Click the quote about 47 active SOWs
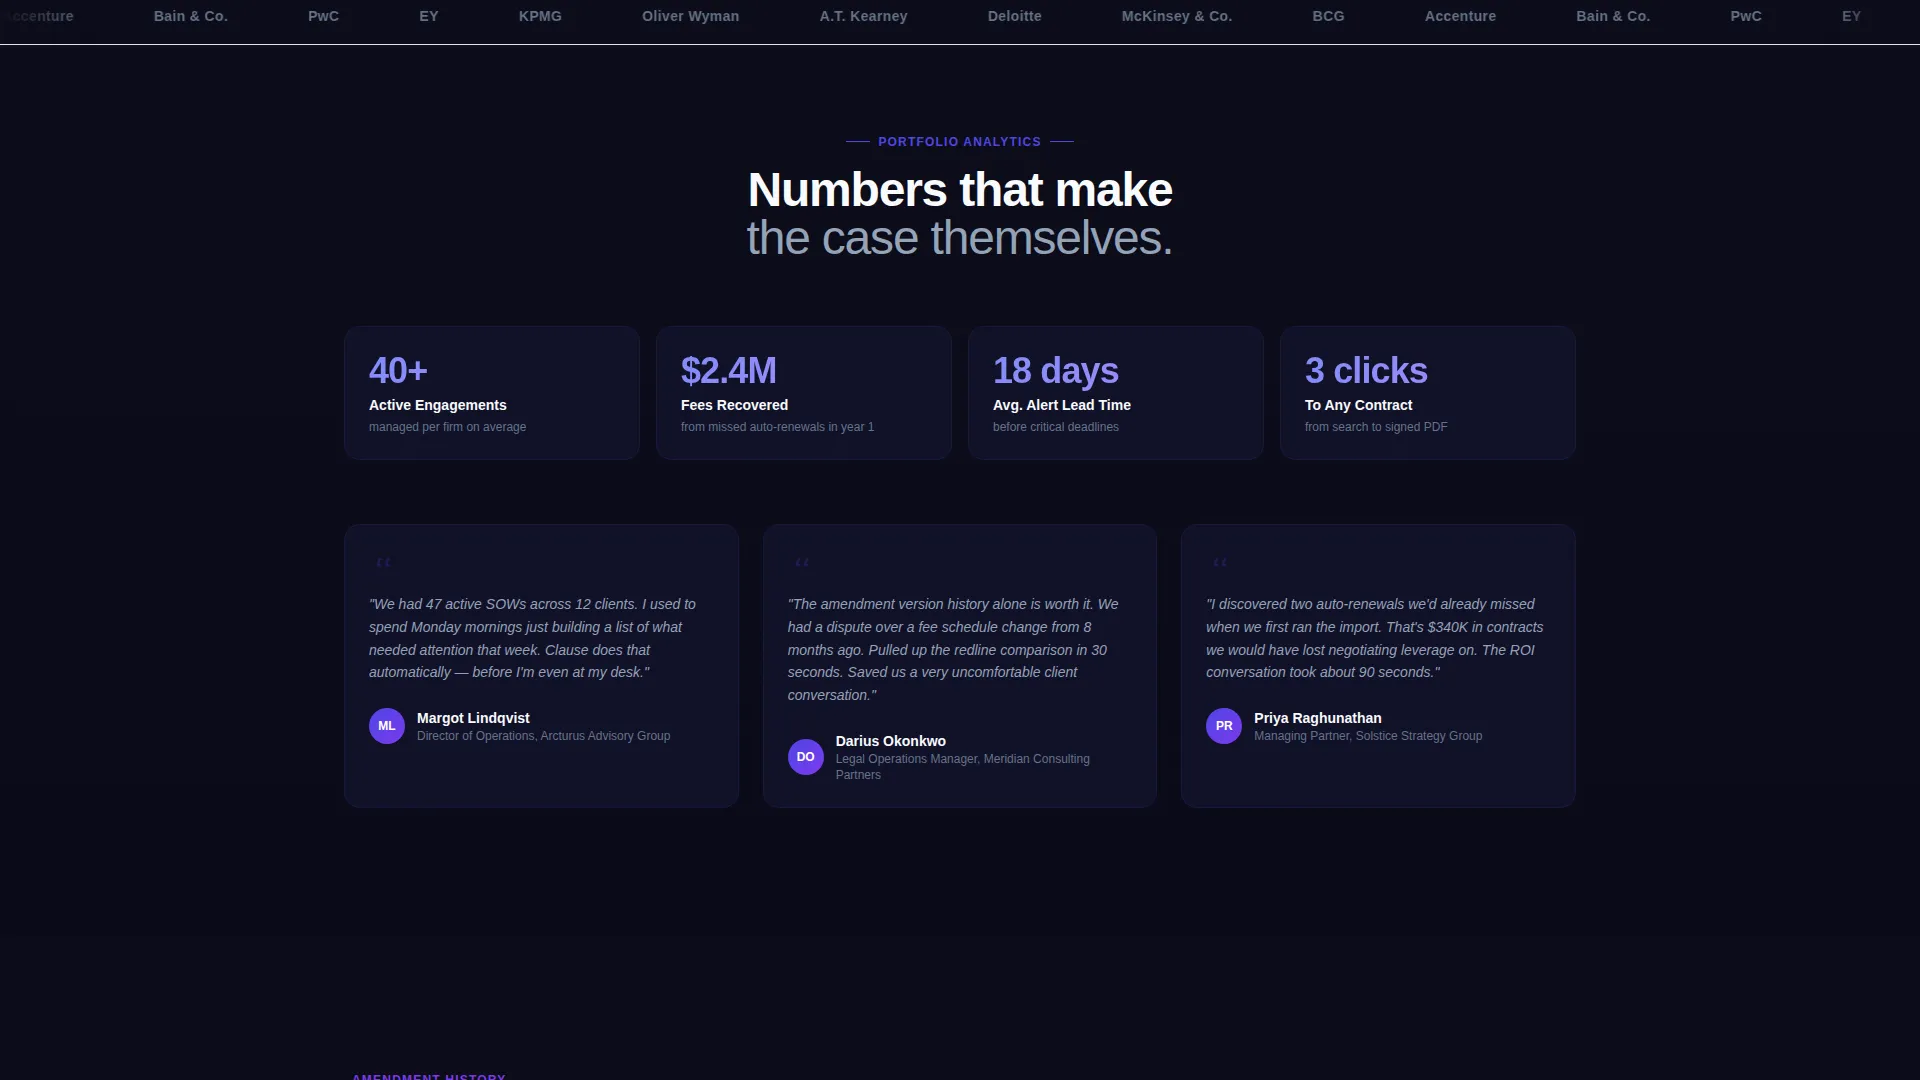The image size is (1920, 1080). pos(533,638)
